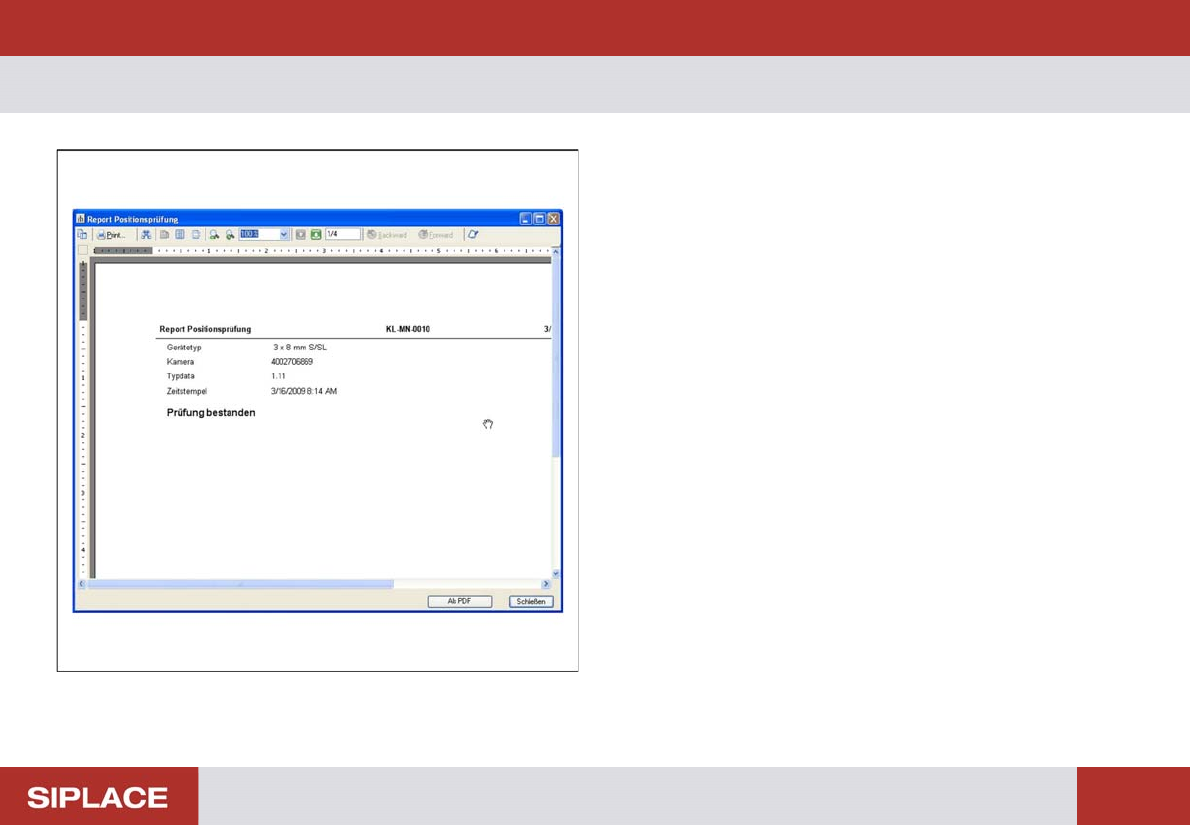The height and width of the screenshot is (825, 1190).
Task: Go to the previous page icon
Action: point(301,235)
